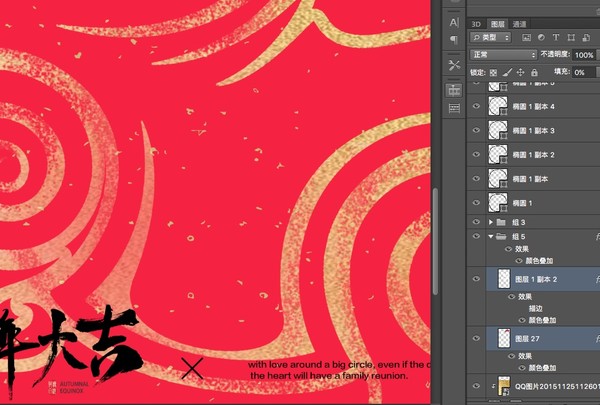Hide the 椭圆 1 副本 2 layer
This screenshot has height=405, width=600.
coord(476,155)
